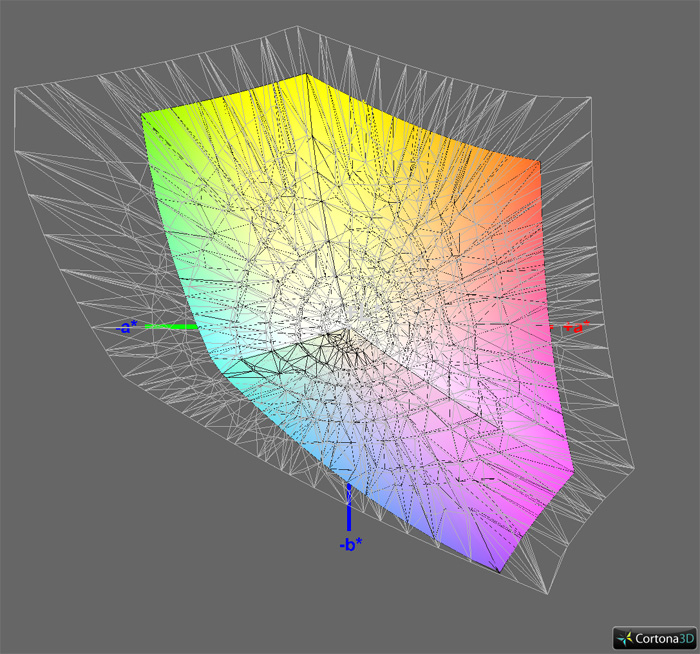Select the -b* axis label
This screenshot has width=700, height=654.
click(x=349, y=544)
